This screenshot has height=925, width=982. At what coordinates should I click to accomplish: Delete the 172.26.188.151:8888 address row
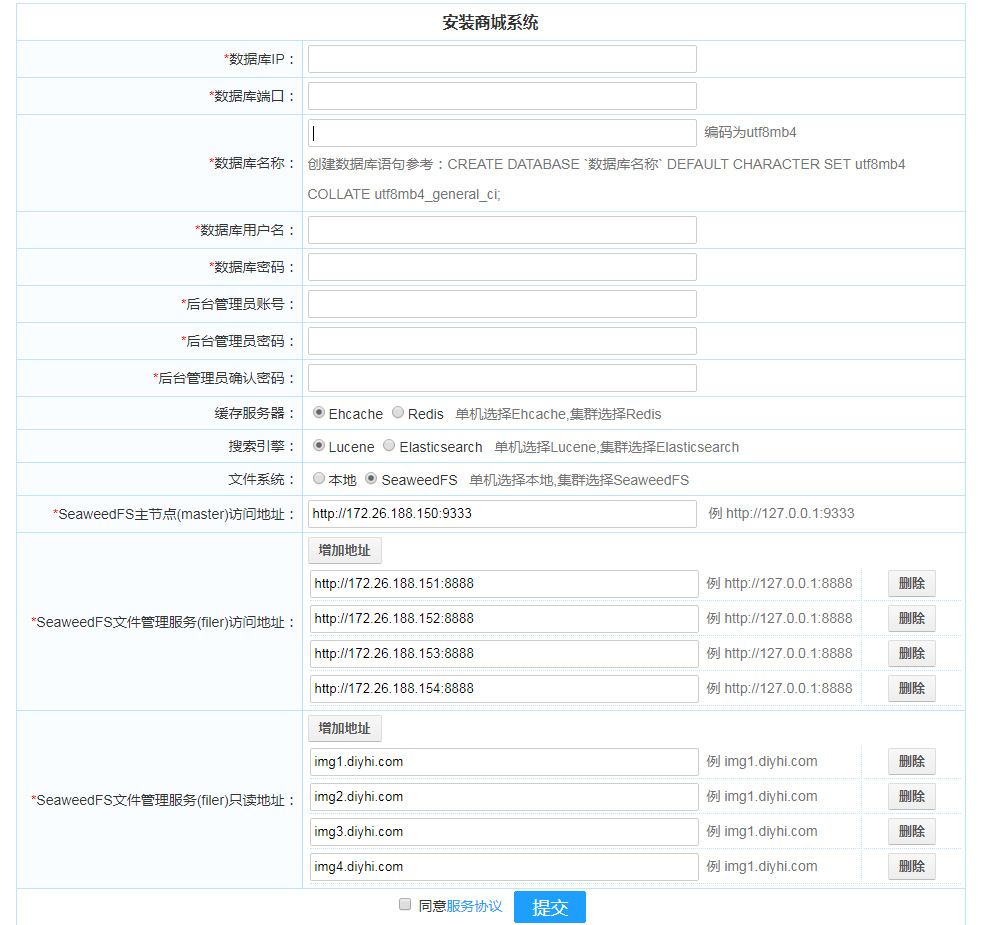click(x=912, y=584)
